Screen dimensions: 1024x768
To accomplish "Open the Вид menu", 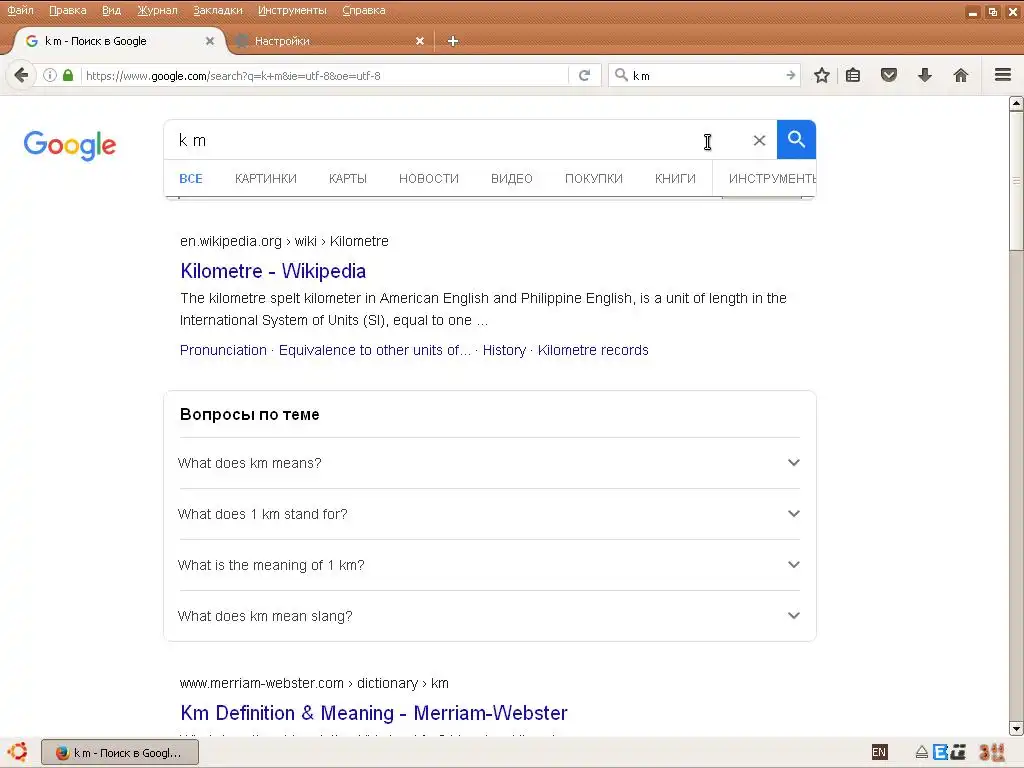I will tap(111, 10).
